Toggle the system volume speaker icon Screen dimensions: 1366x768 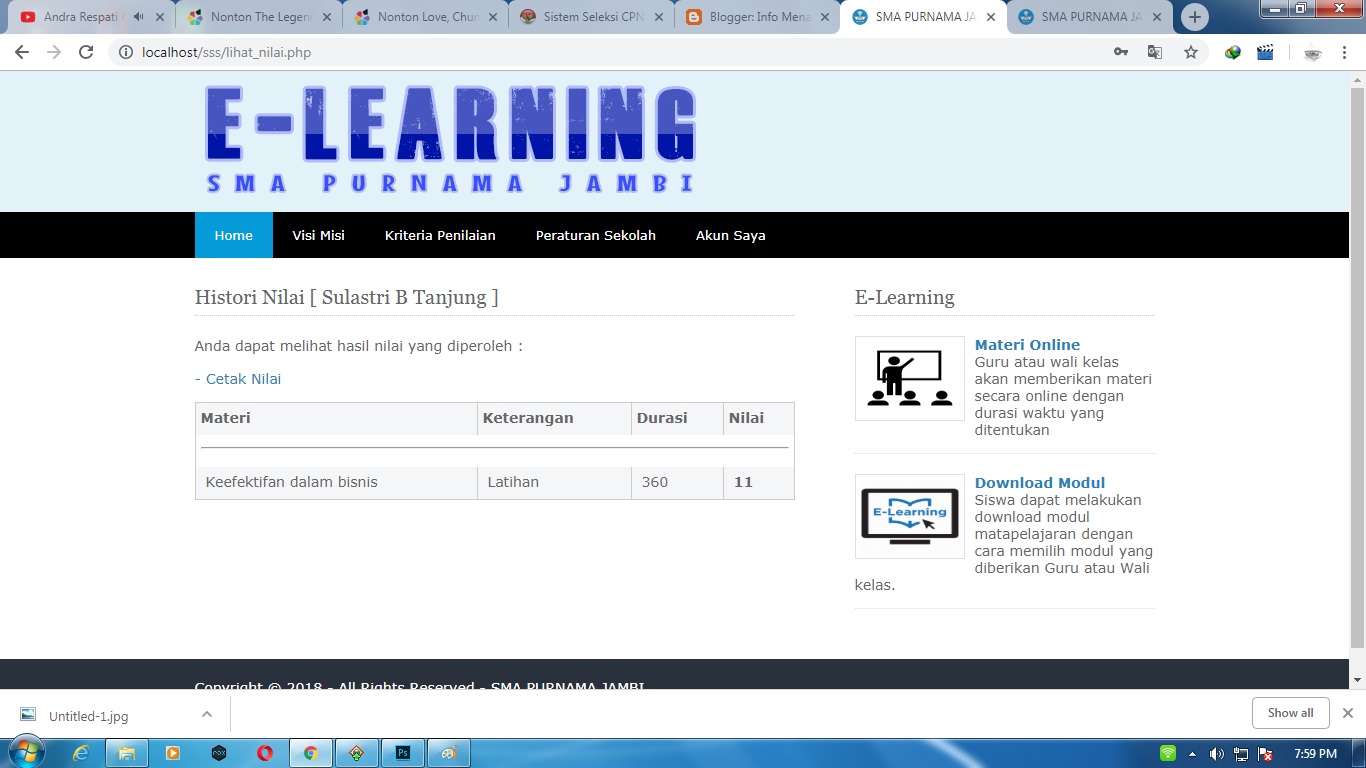click(1215, 752)
